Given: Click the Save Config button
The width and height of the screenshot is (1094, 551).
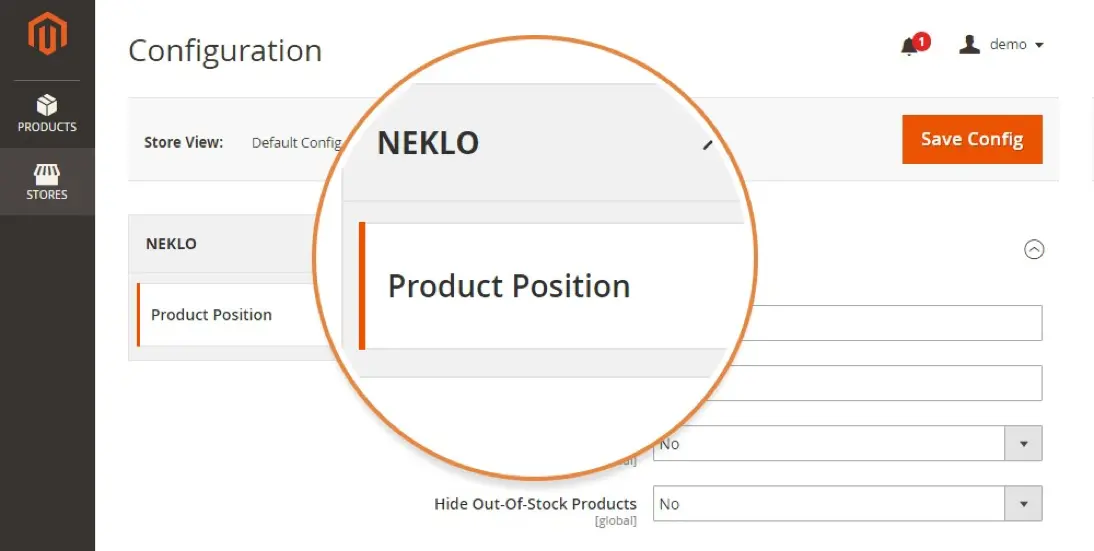Looking at the screenshot, I should [x=972, y=139].
